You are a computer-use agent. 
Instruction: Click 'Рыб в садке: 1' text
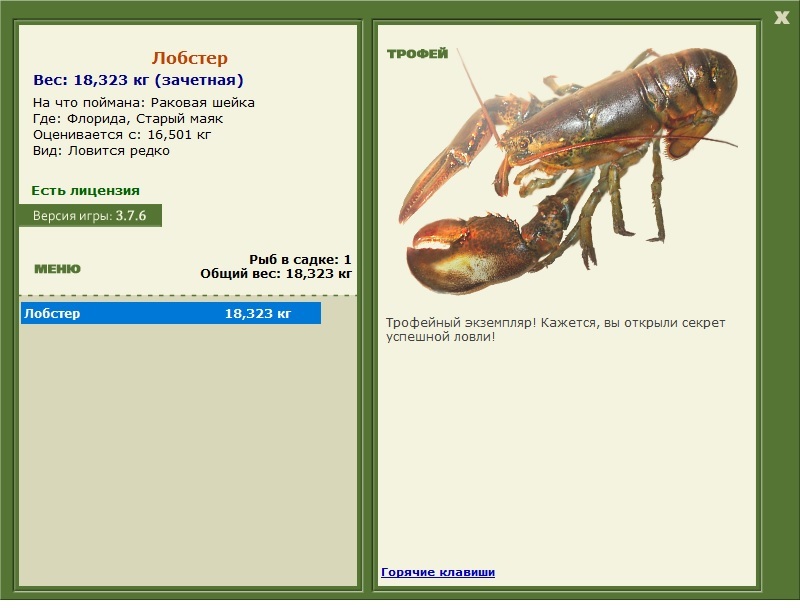(x=300, y=259)
